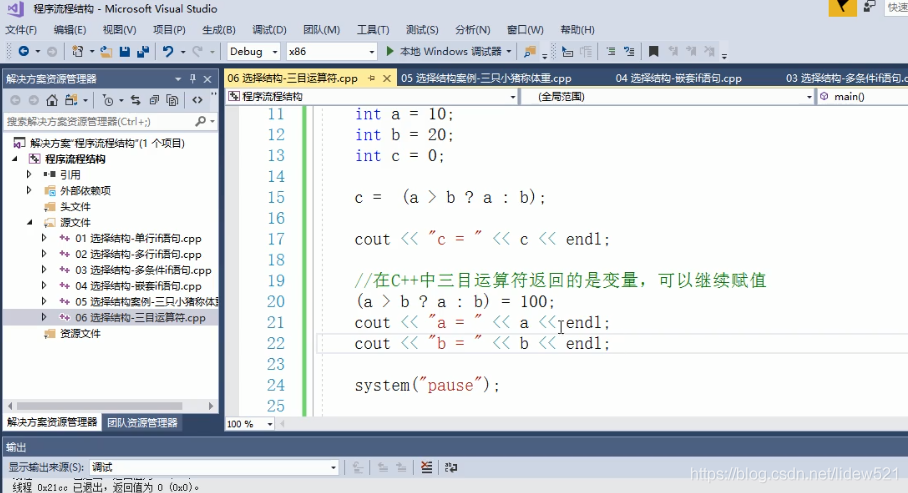Viewport: 908px width, 493px height.
Task: Close the 06 选择结构-三目运算符.cpp tab
Action: (387, 78)
